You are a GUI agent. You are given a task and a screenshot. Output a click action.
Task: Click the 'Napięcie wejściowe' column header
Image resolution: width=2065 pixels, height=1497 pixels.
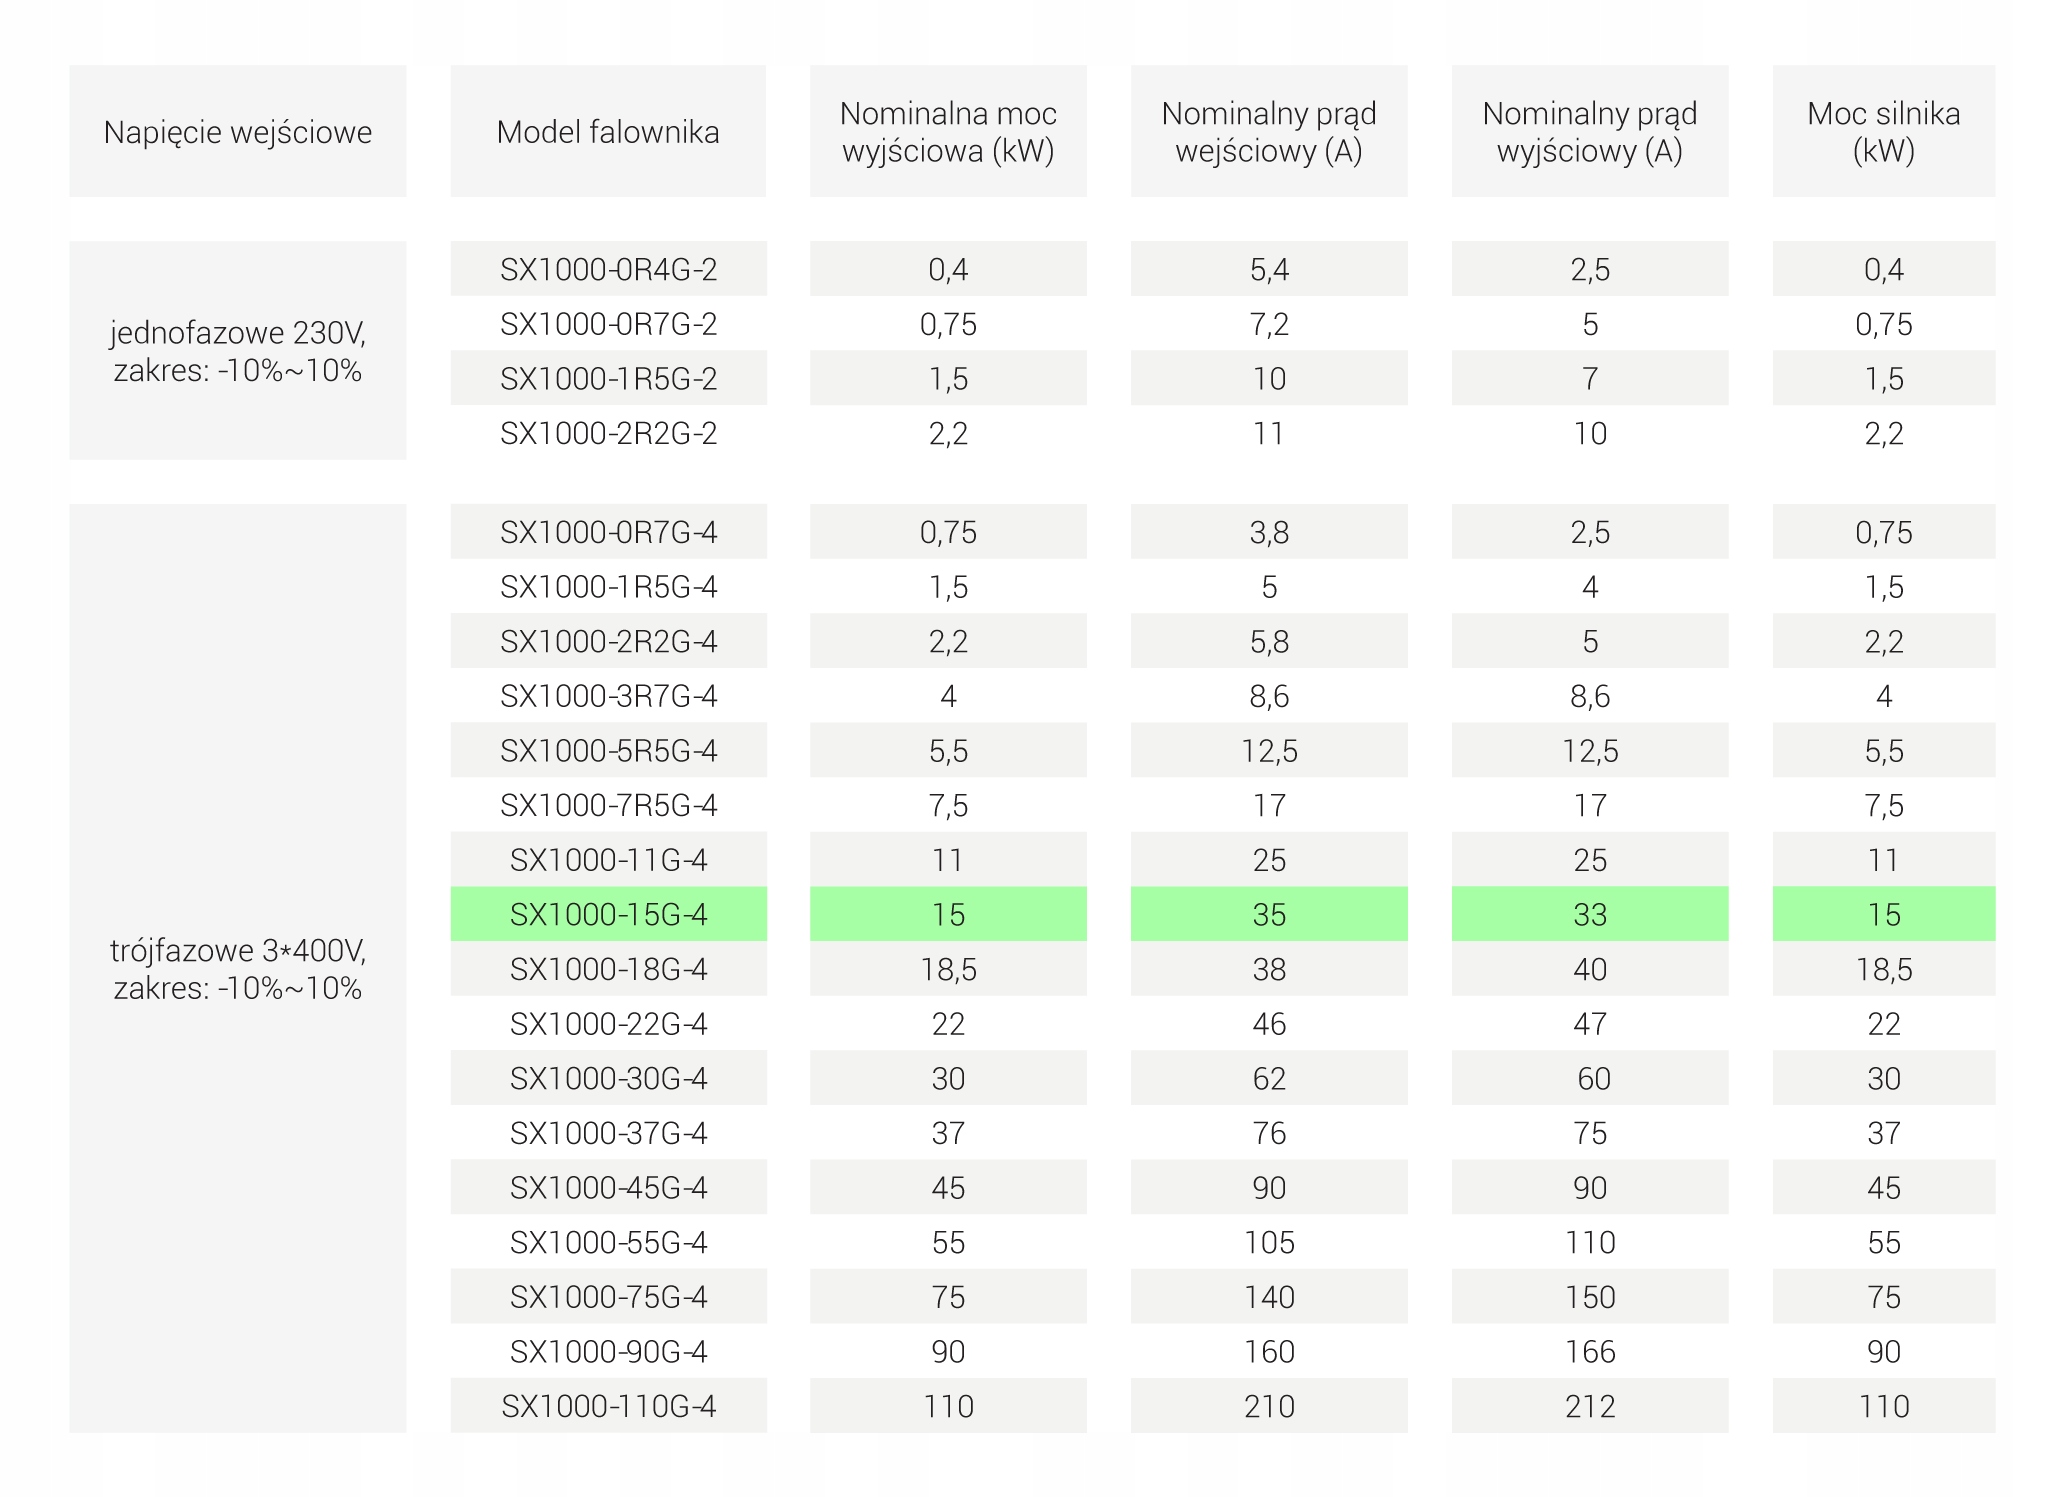(x=237, y=131)
